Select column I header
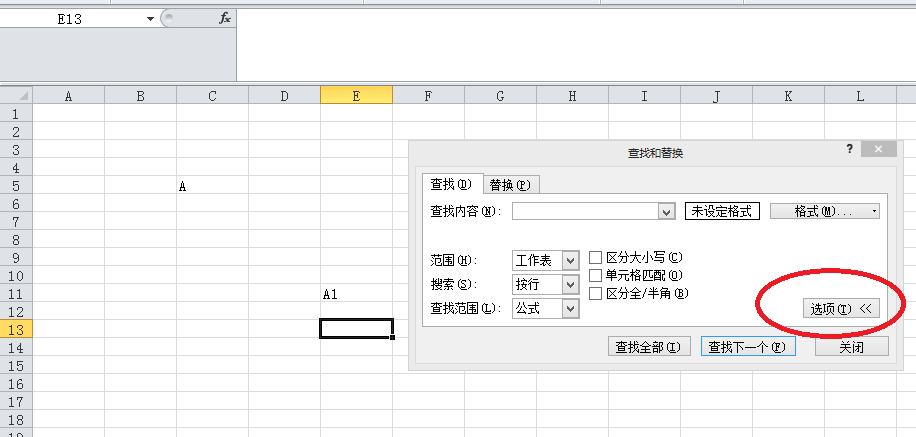Viewport: 916px width, 437px height. 644,96
